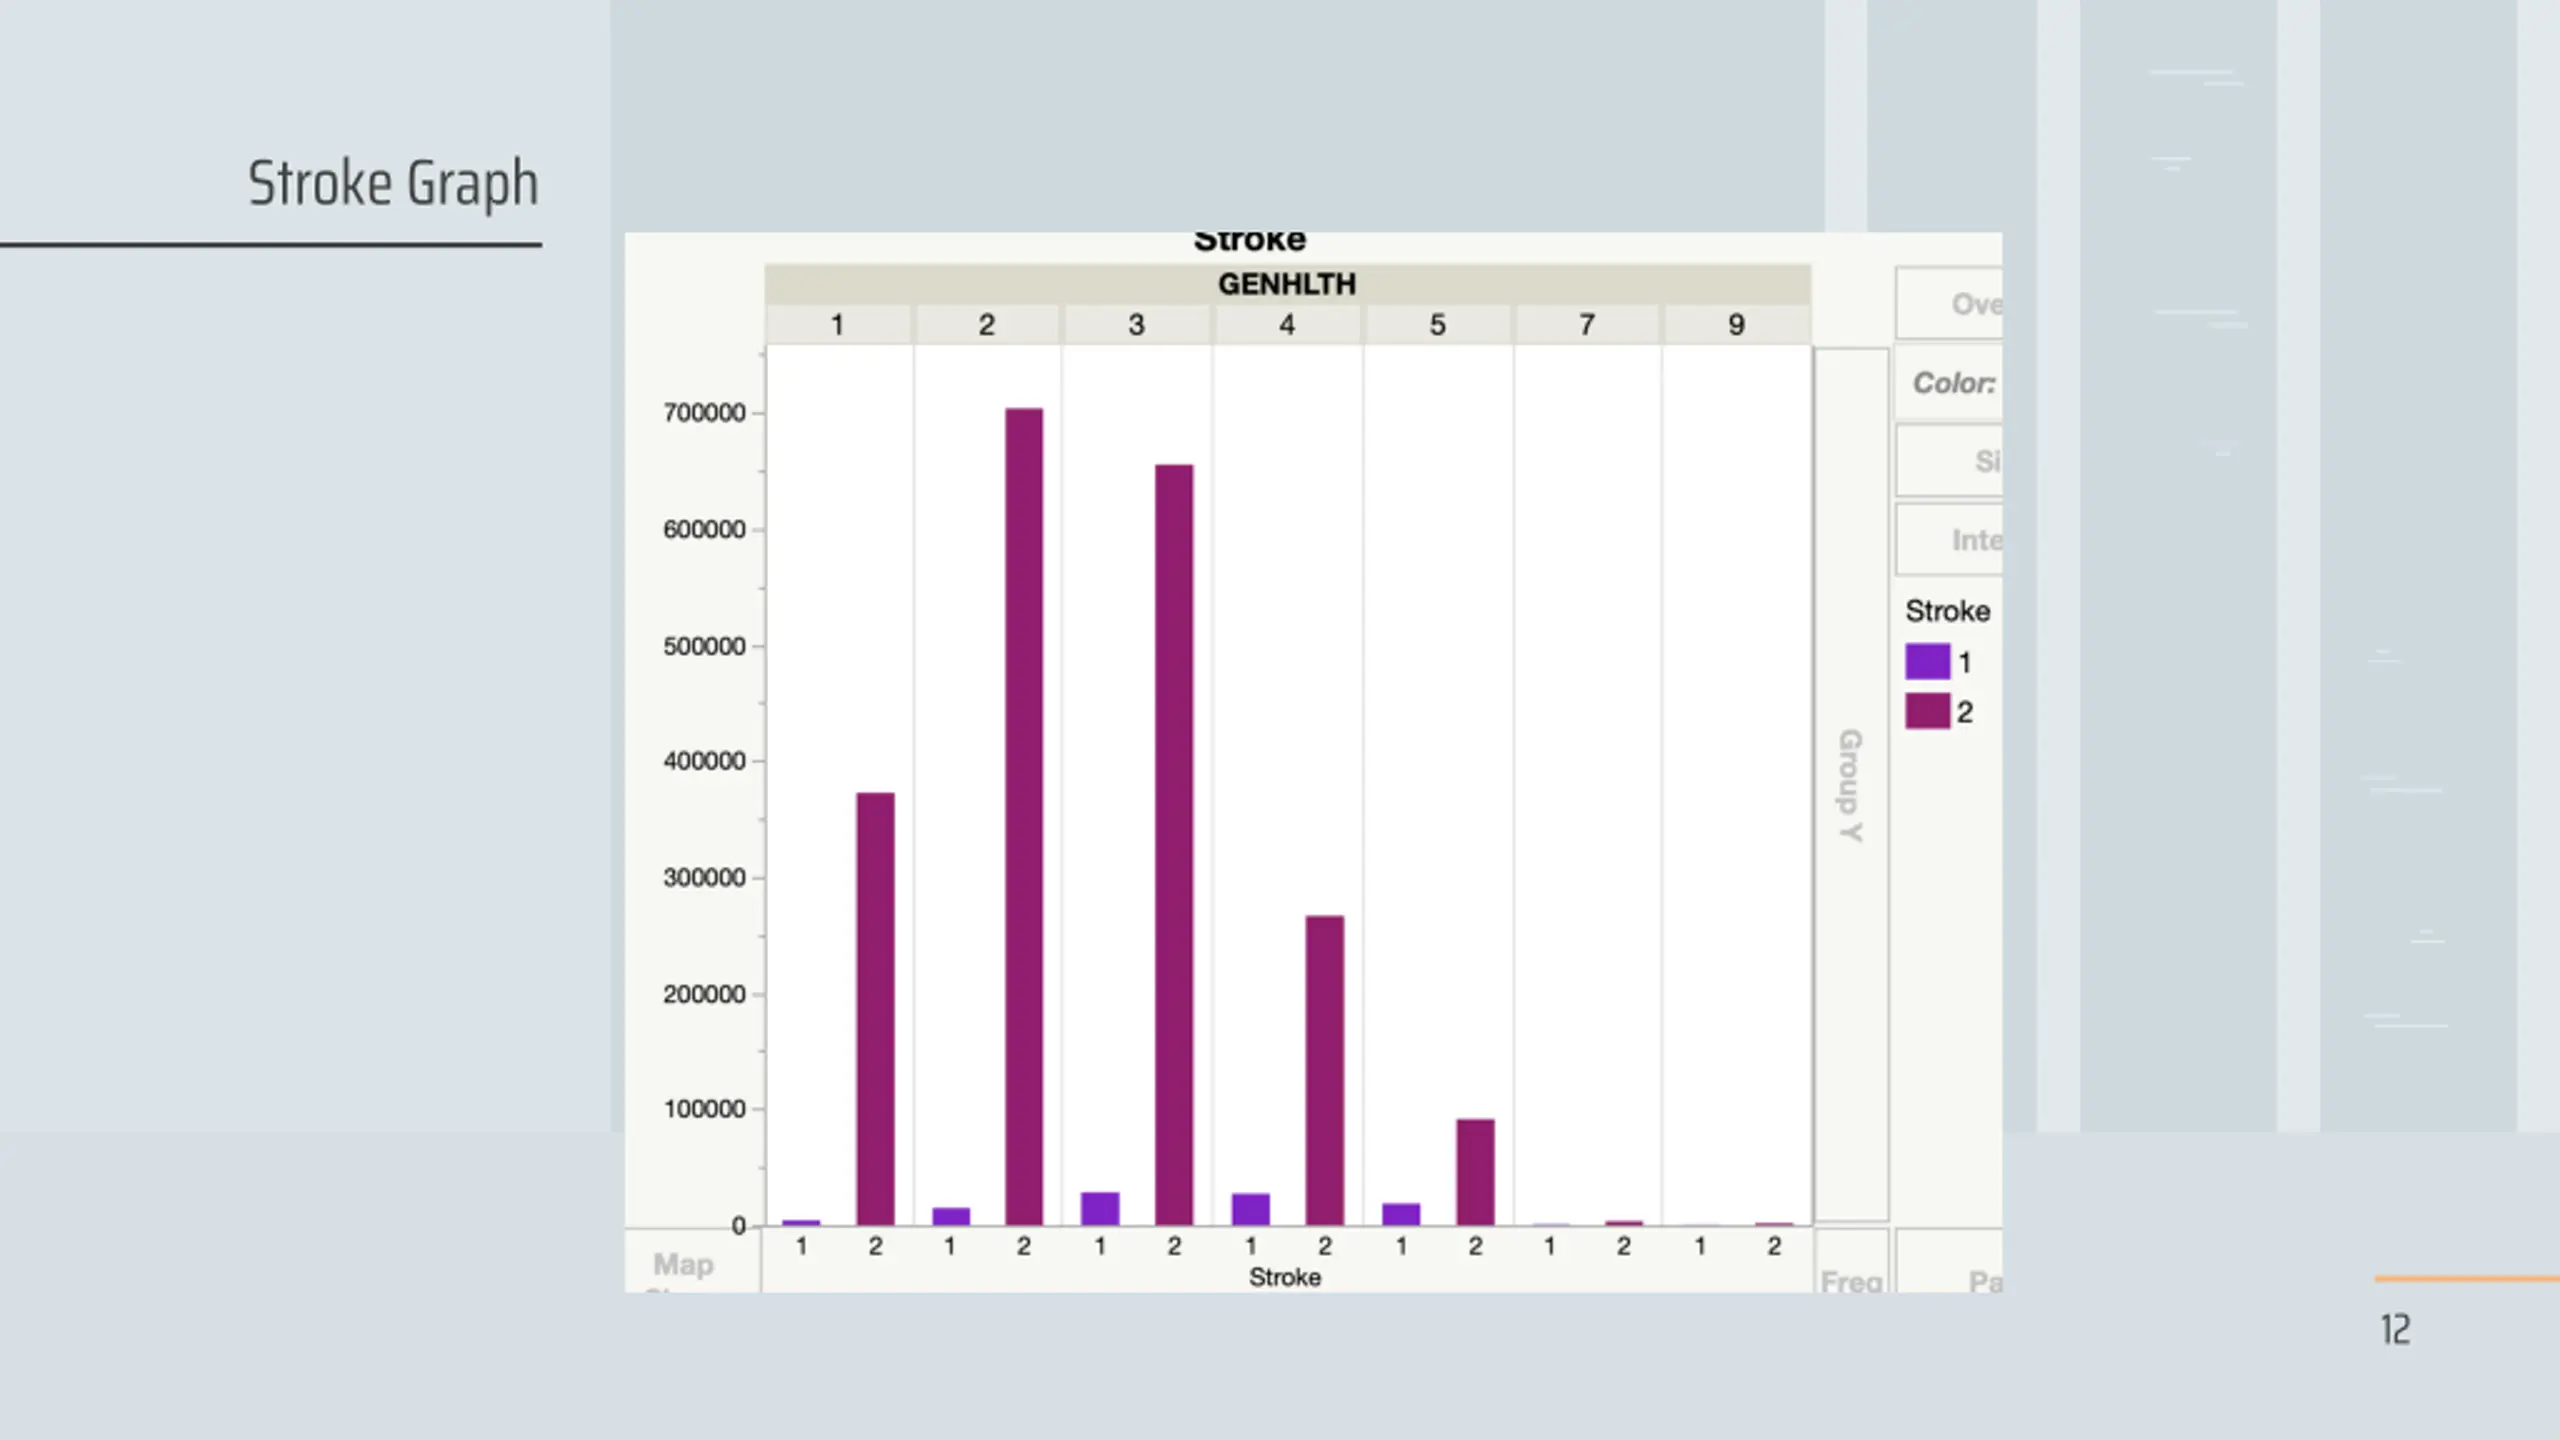This screenshot has width=2560, height=1440.
Task: Click the Group Y drop zone
Action: tap(1851, 785)
